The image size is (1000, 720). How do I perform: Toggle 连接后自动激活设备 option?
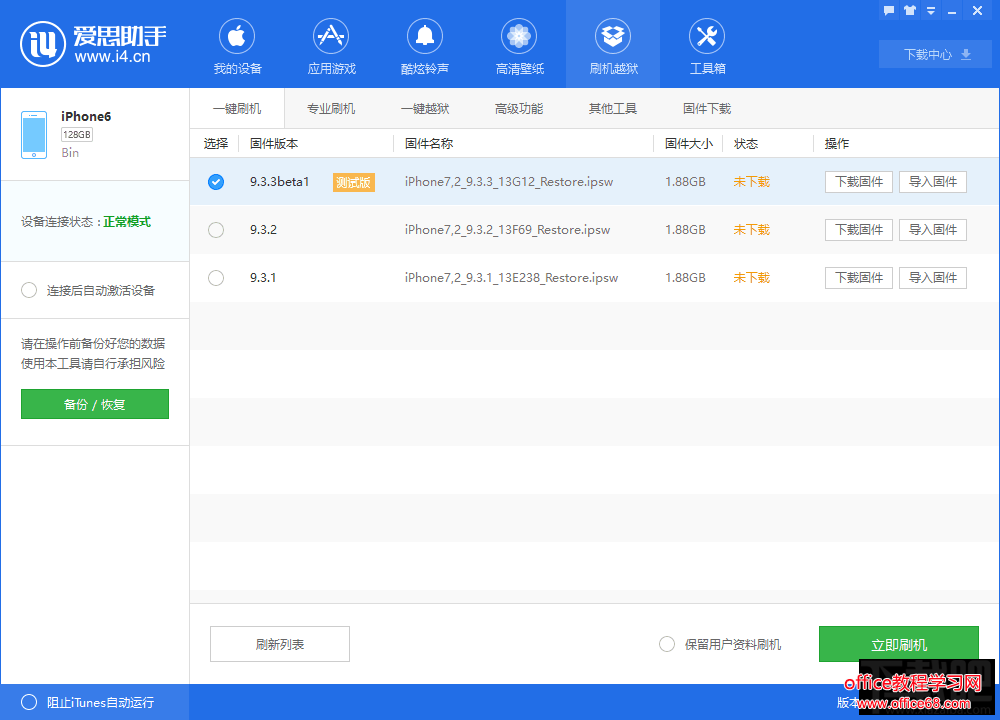point(29,290)
